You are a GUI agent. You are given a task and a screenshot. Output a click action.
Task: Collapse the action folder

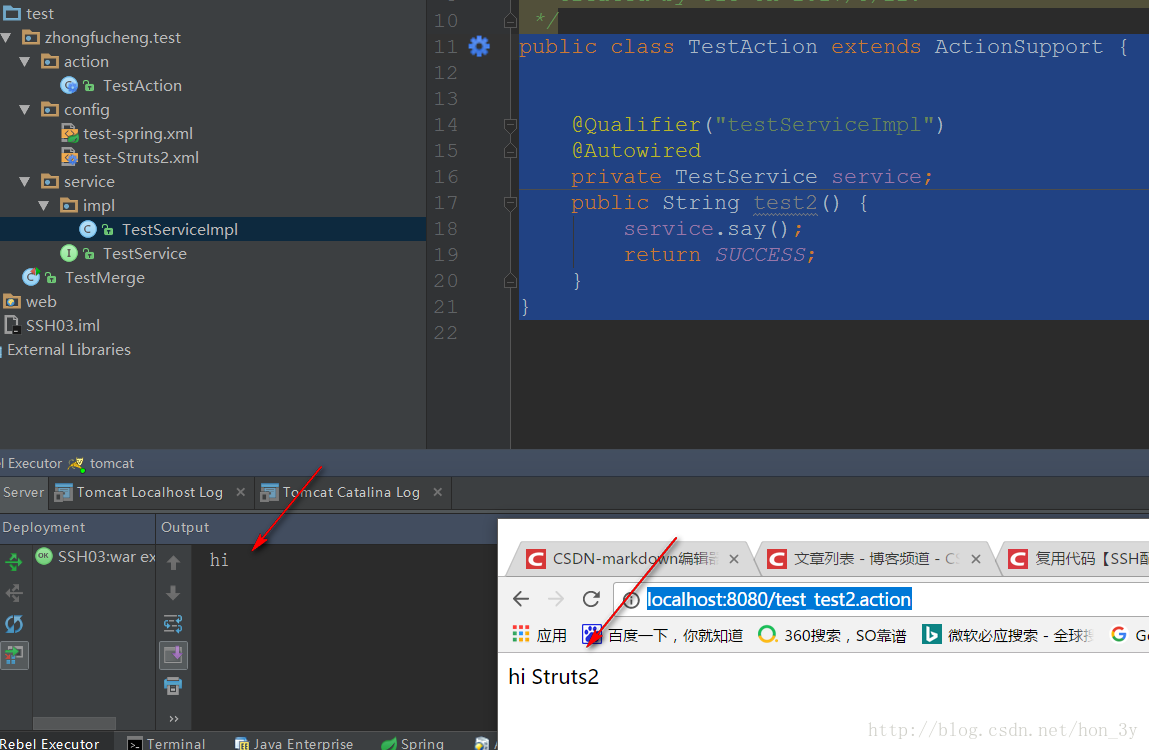pyautogui.click(x=25, y=62)
